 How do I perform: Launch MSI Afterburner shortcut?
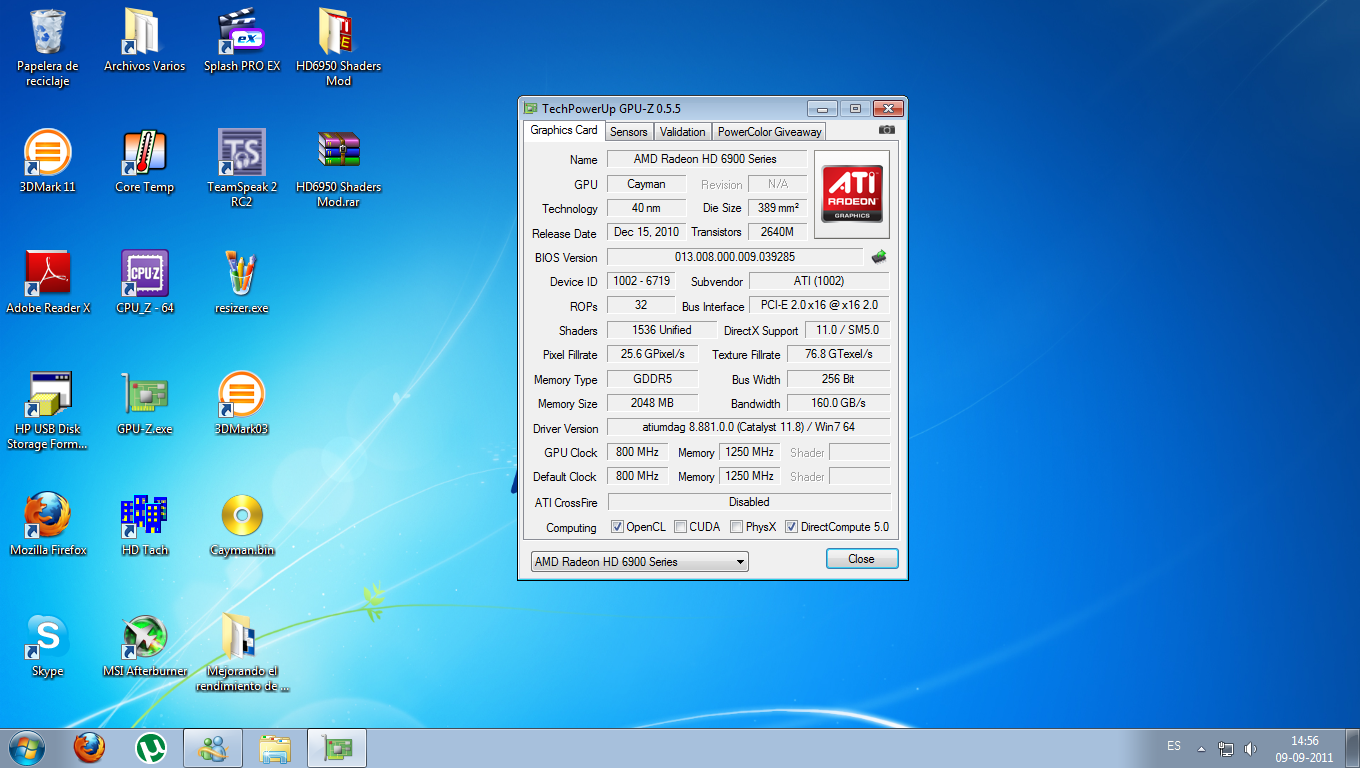click(x=144, y=645)
